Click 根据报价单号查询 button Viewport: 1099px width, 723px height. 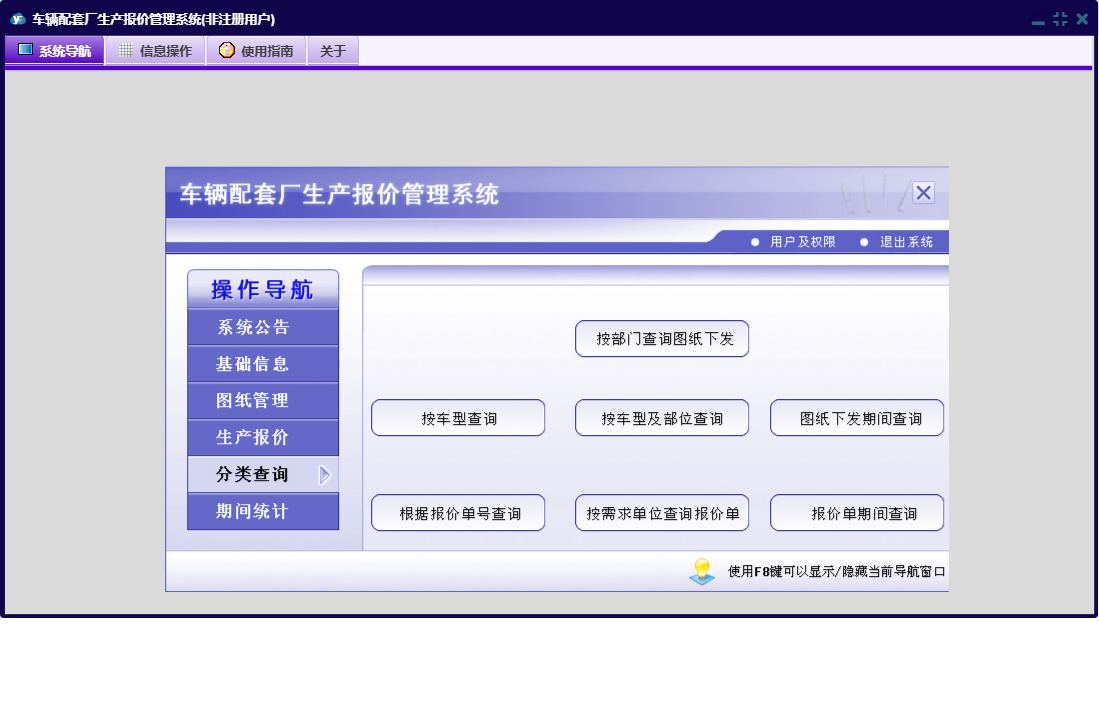[x=458, y=513]
